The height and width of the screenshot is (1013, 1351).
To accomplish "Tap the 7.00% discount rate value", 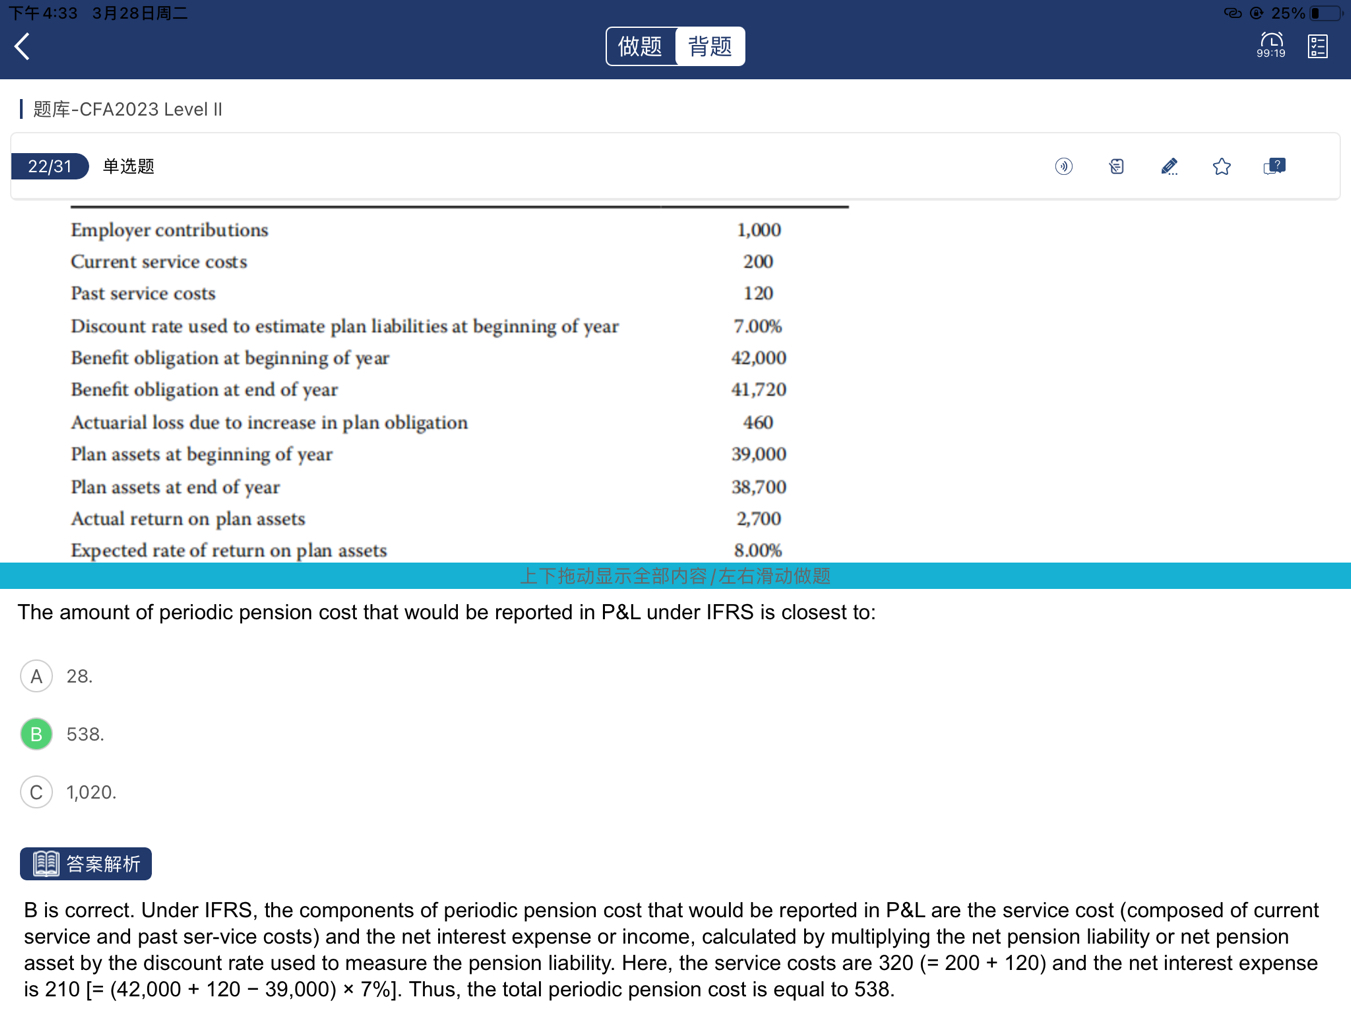I will [x=758, y=326].
